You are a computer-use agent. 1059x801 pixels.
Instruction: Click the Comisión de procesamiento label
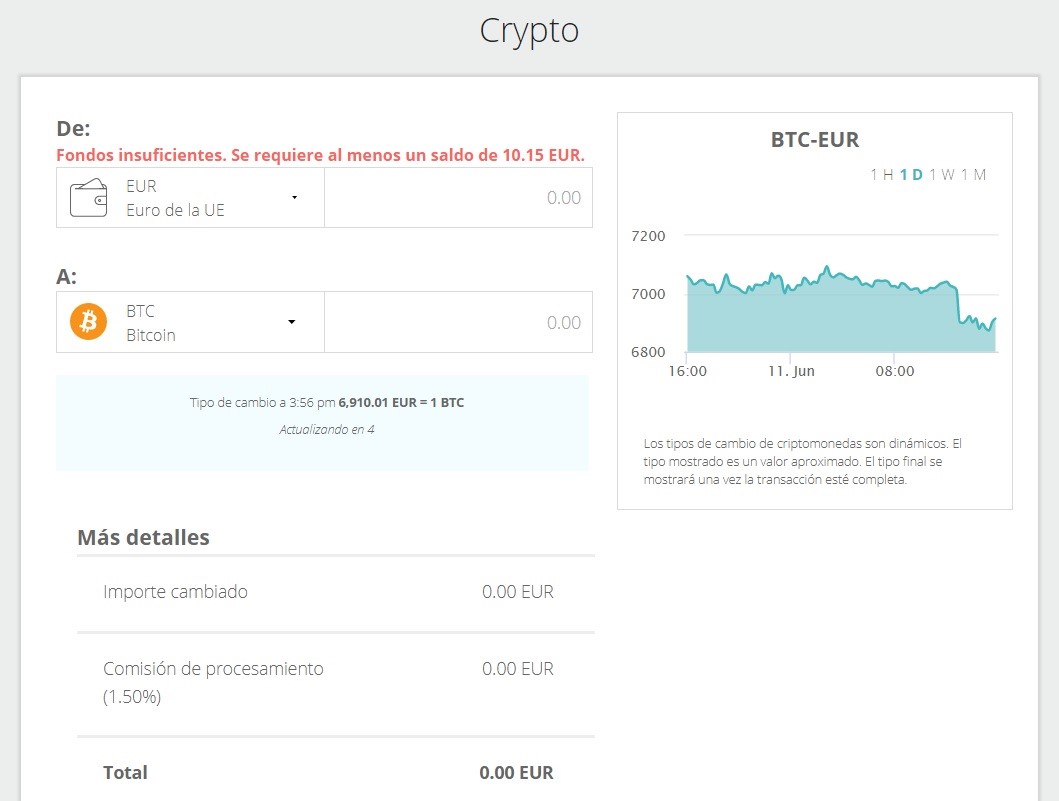click(213, 669)
